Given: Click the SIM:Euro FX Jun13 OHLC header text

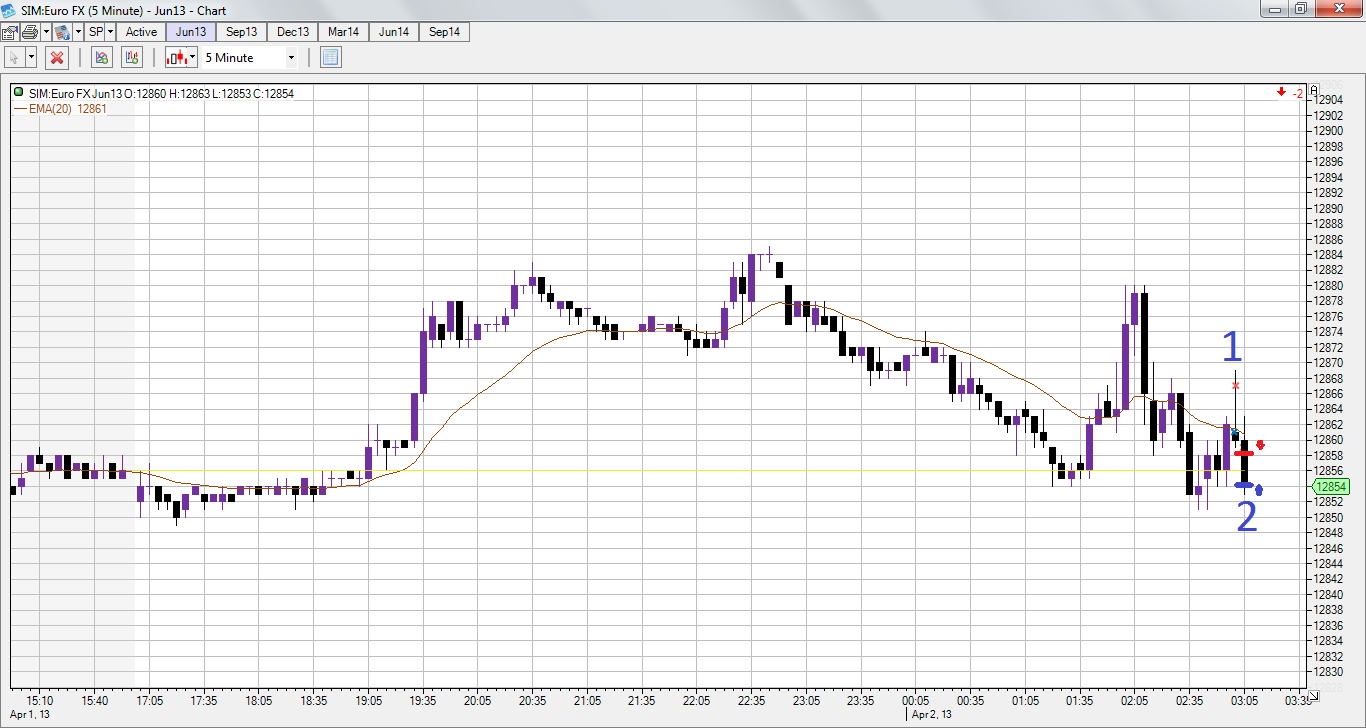Looking at the screenshot, I should 161,93.
